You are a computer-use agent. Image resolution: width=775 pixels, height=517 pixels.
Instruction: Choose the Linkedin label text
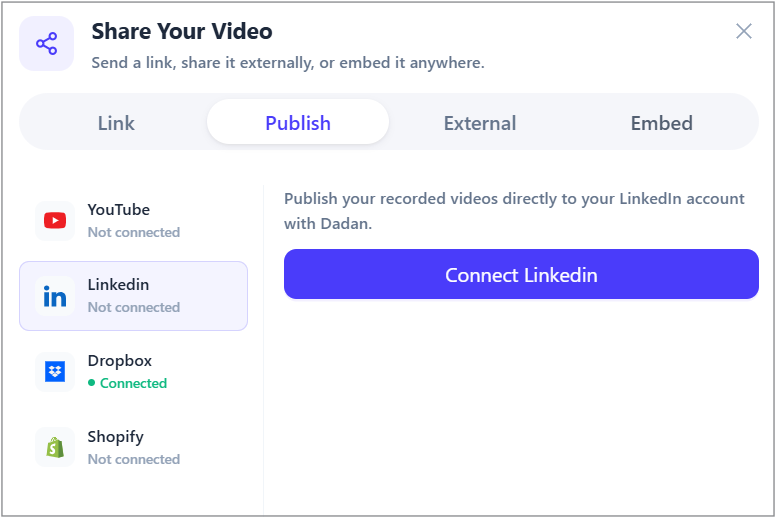coord(118,285)
